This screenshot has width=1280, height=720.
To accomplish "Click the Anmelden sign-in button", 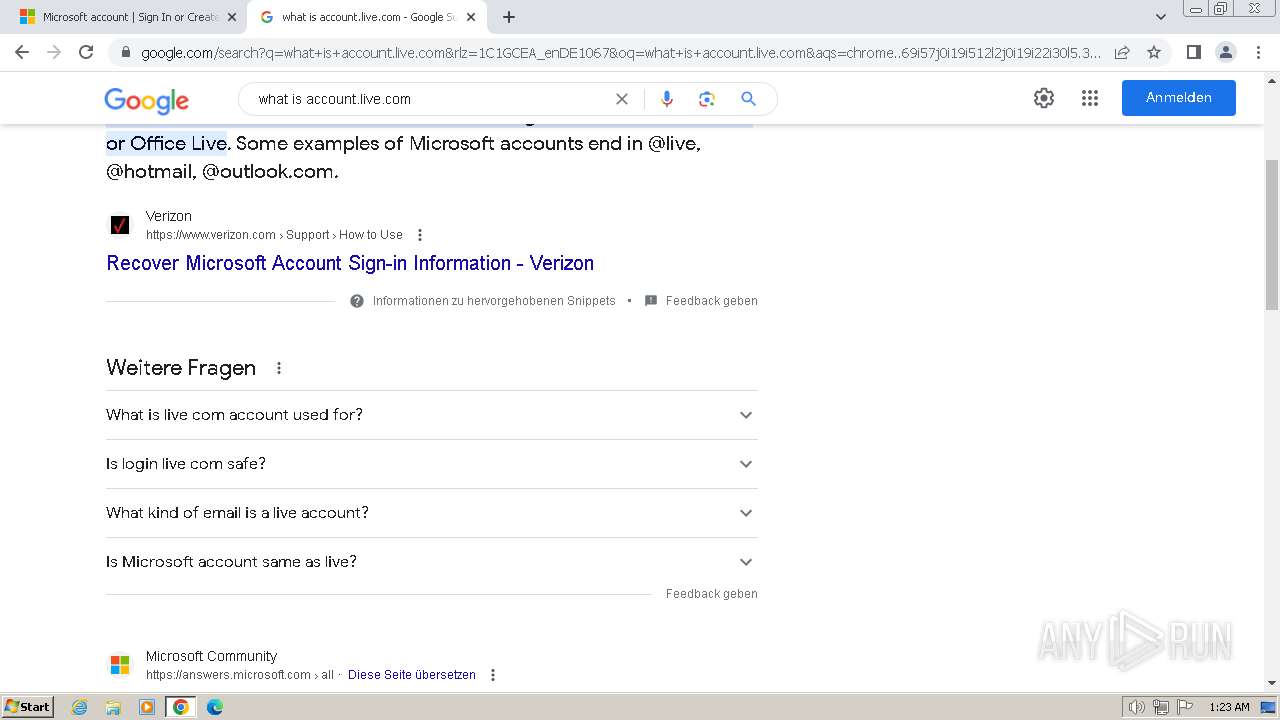I will click(x=1179, y=98).
